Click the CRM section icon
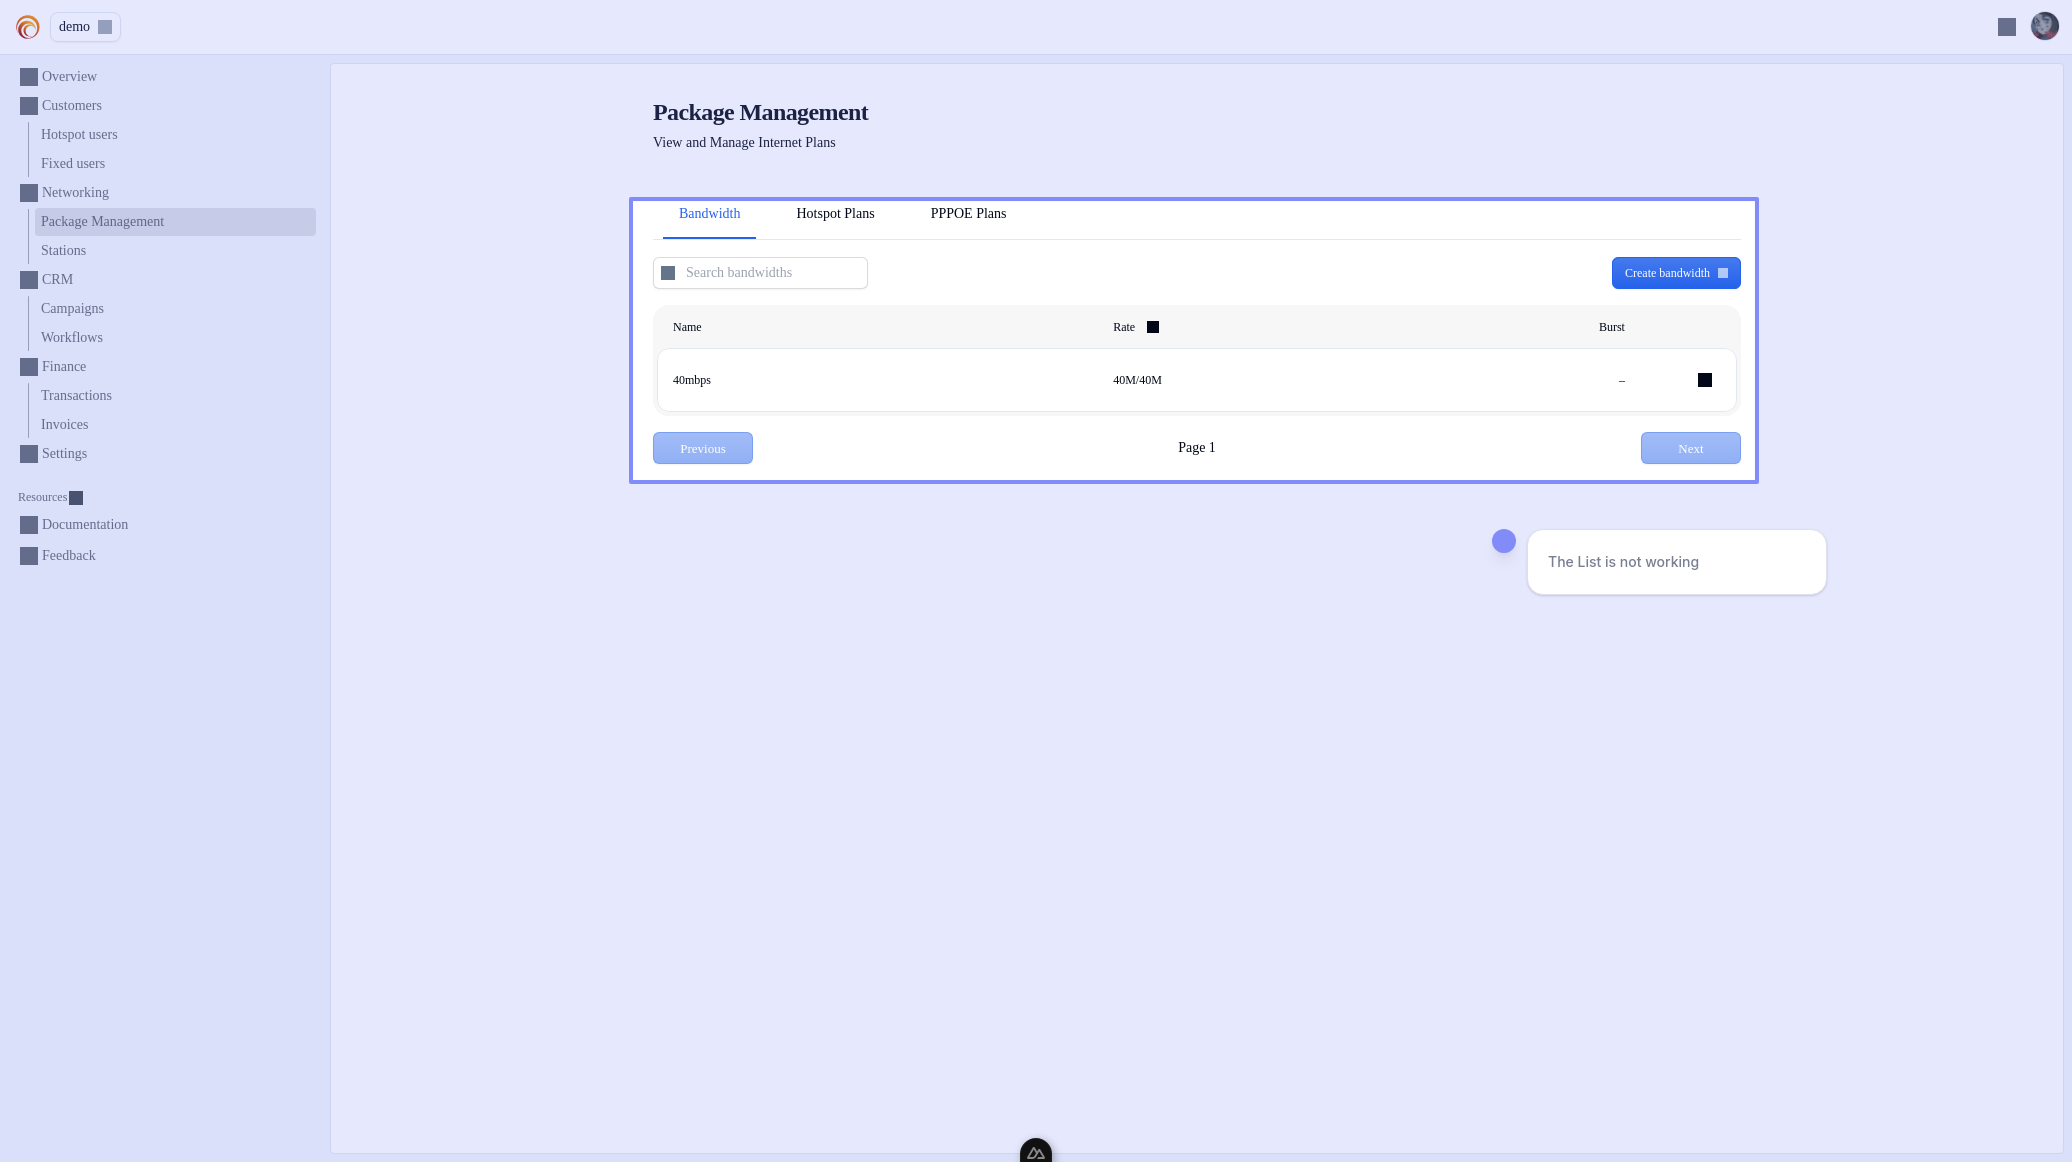Image resolution: width=2072 pixels, height=1162 pixels. 29,280
